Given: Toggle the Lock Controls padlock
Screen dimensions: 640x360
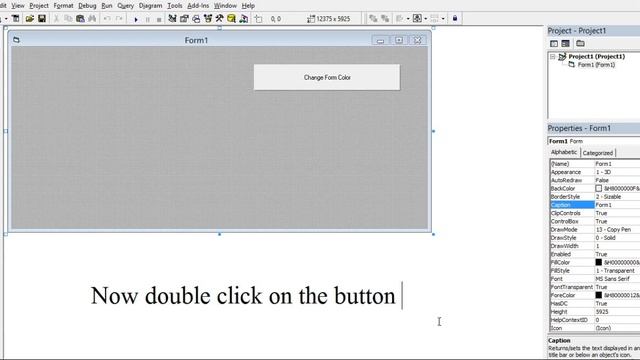Looking at the screenshot, I should pos(455,18).
